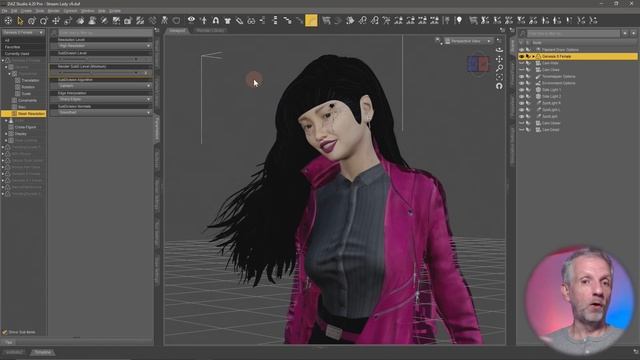This screenshot has width=640, height=360.
Task: Click the Cam Wide row's camera icon
Action: (538, 63)
